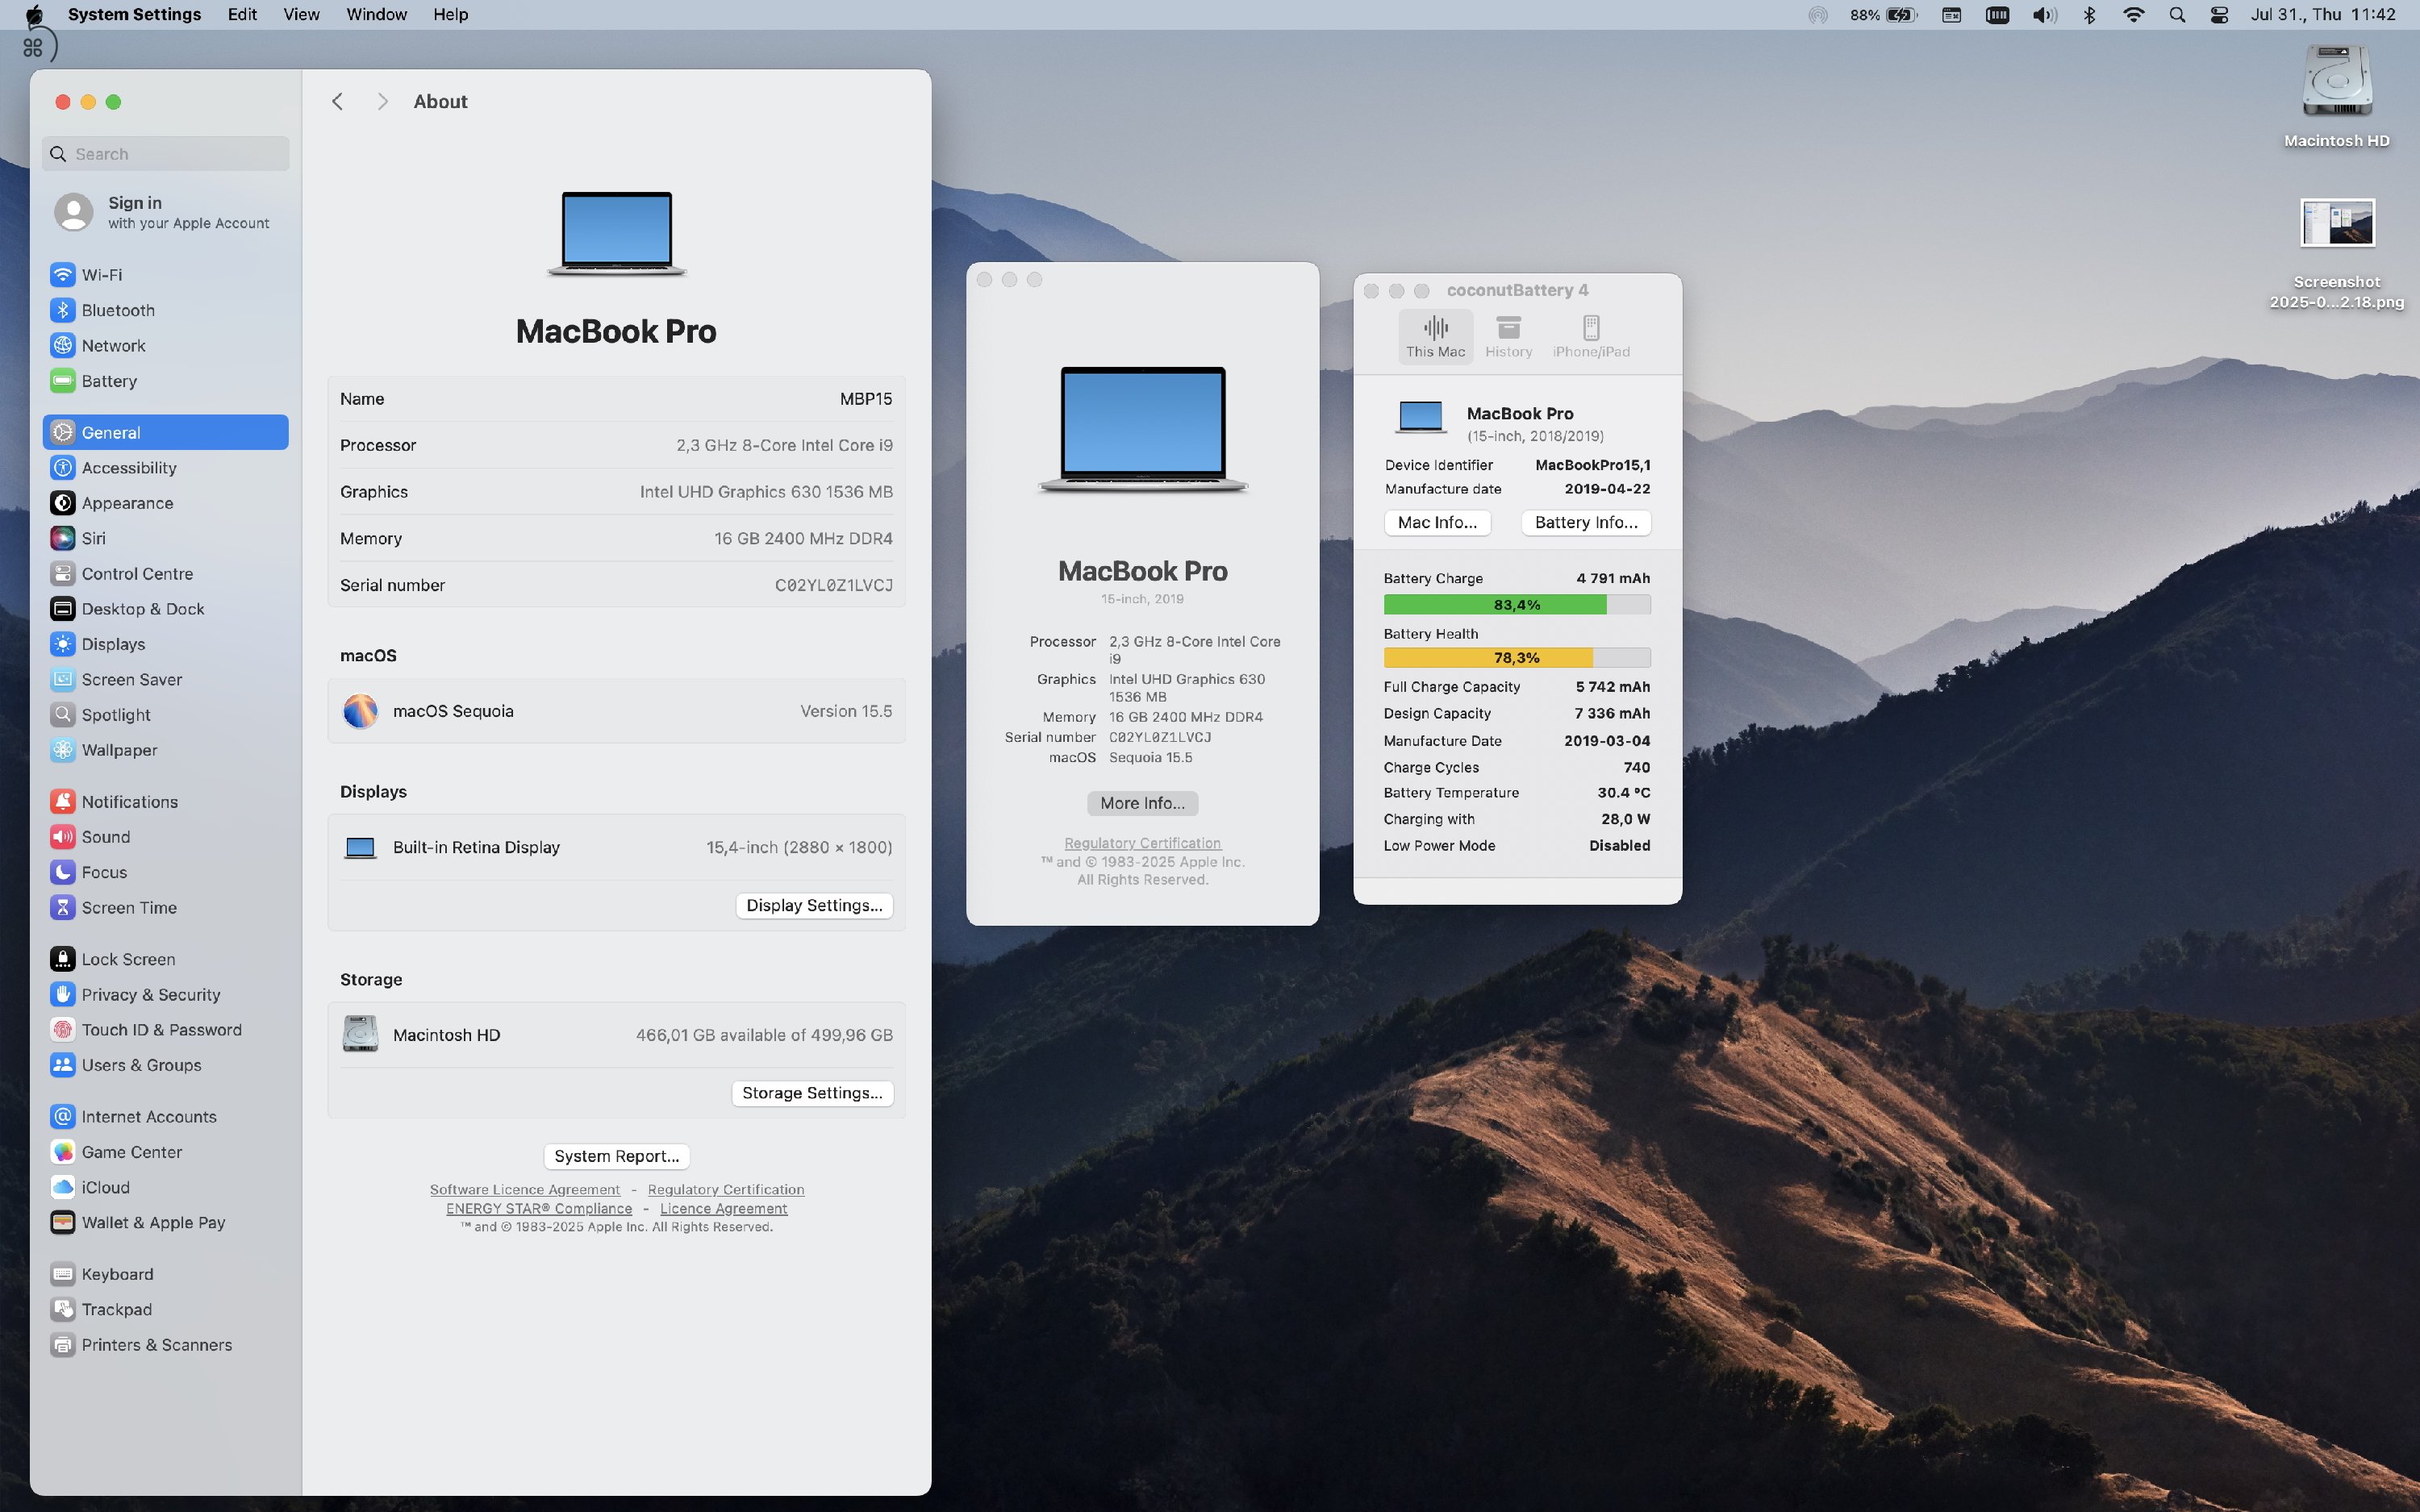
Task: Select Wallpaper in the sidebar
Action: (165, 750)
